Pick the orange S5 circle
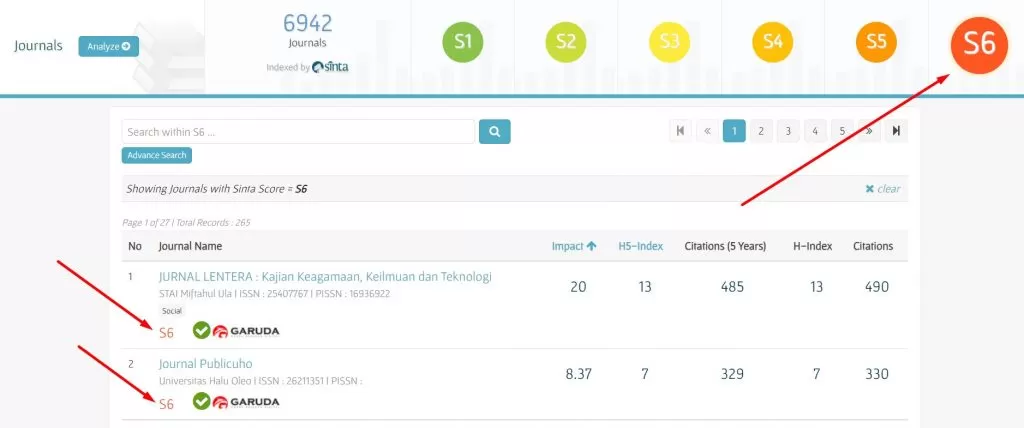 click(876, 42)
